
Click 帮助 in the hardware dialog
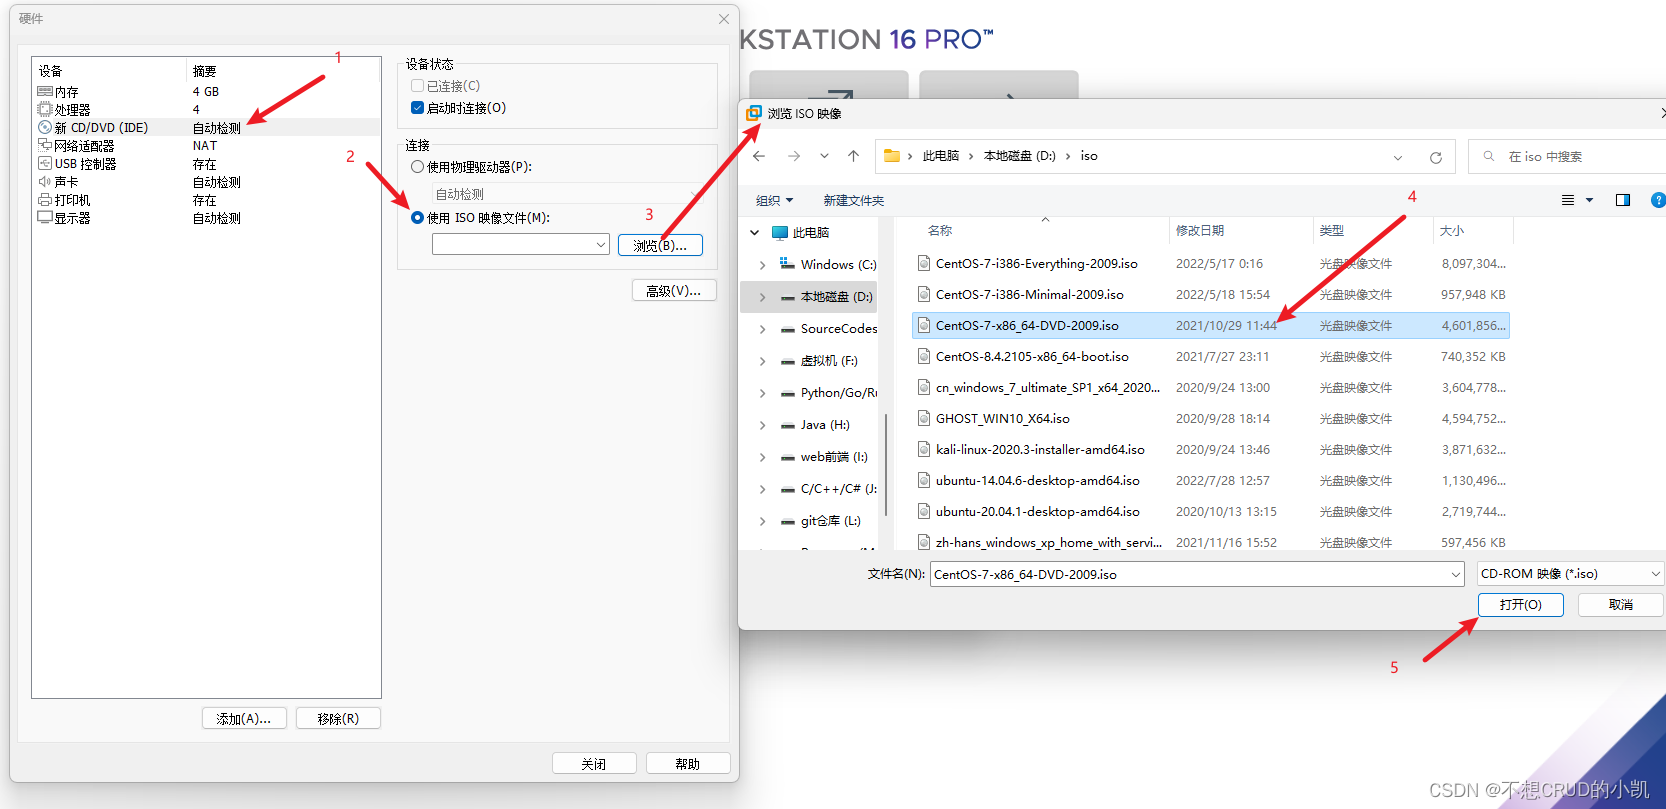tap(688, 763)
